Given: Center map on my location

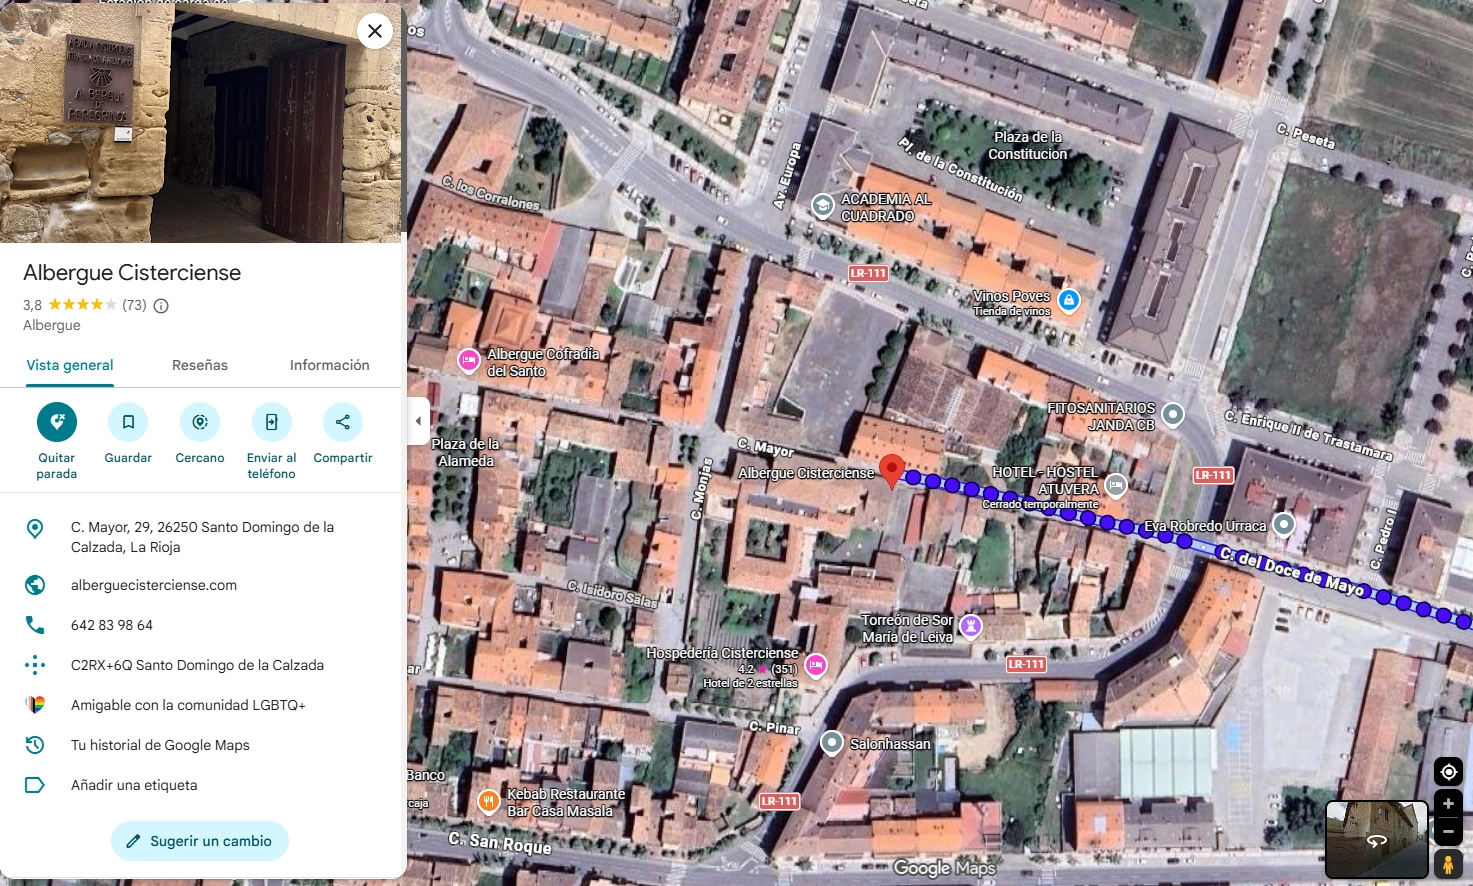Looking at the screenshot, I should (x=1448, y=772).
